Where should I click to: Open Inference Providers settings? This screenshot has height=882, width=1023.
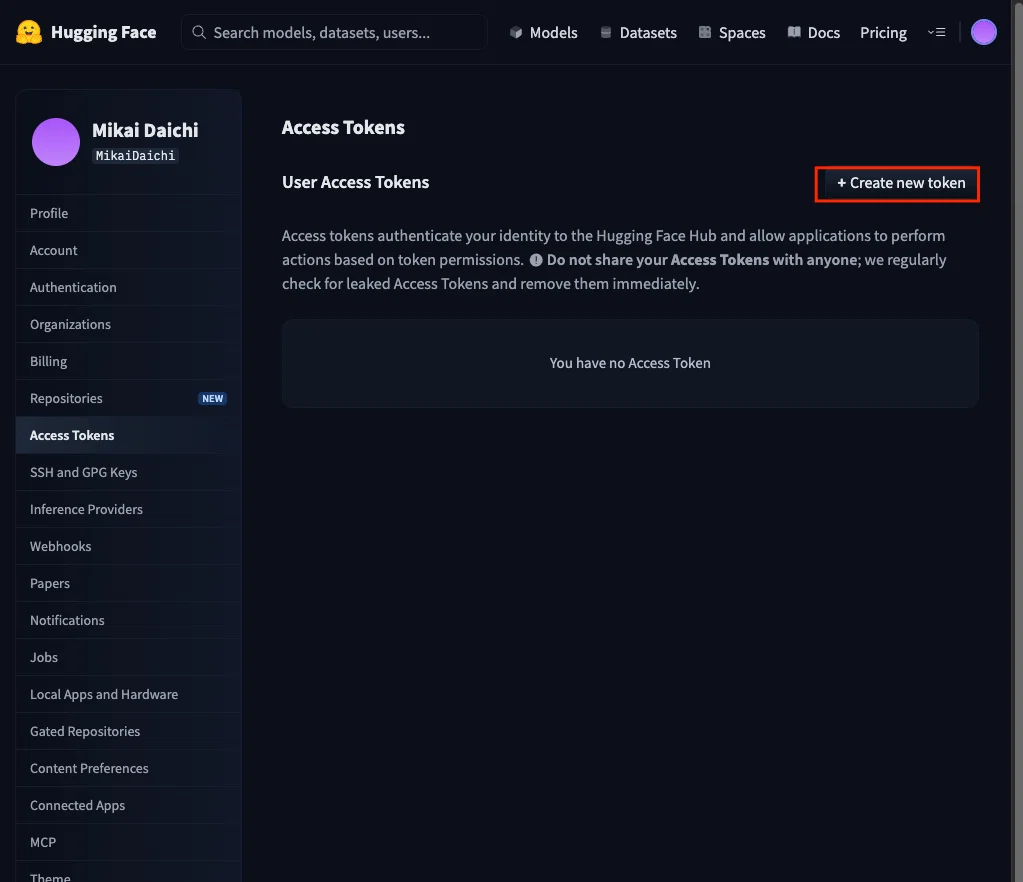coord(129,509)
